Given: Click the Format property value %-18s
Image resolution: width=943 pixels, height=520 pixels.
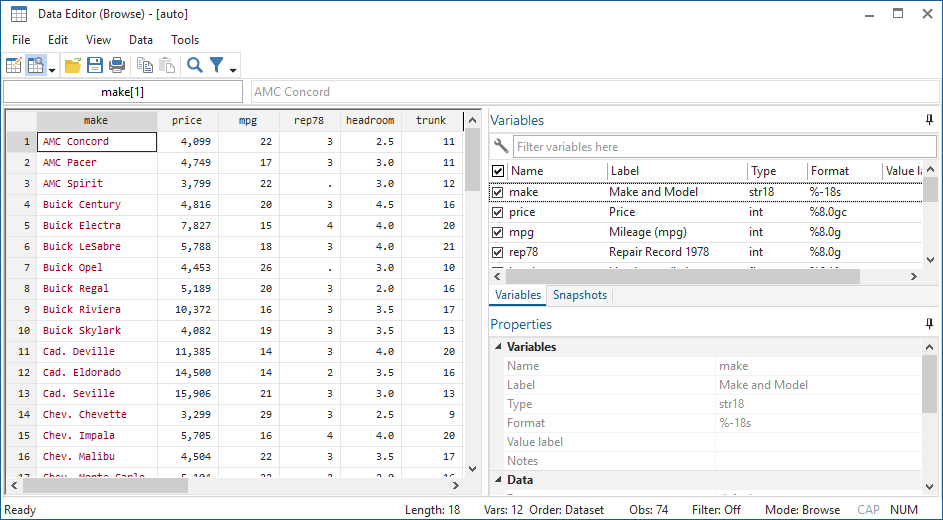Looking at the screenshot, I should pos(818,423).
